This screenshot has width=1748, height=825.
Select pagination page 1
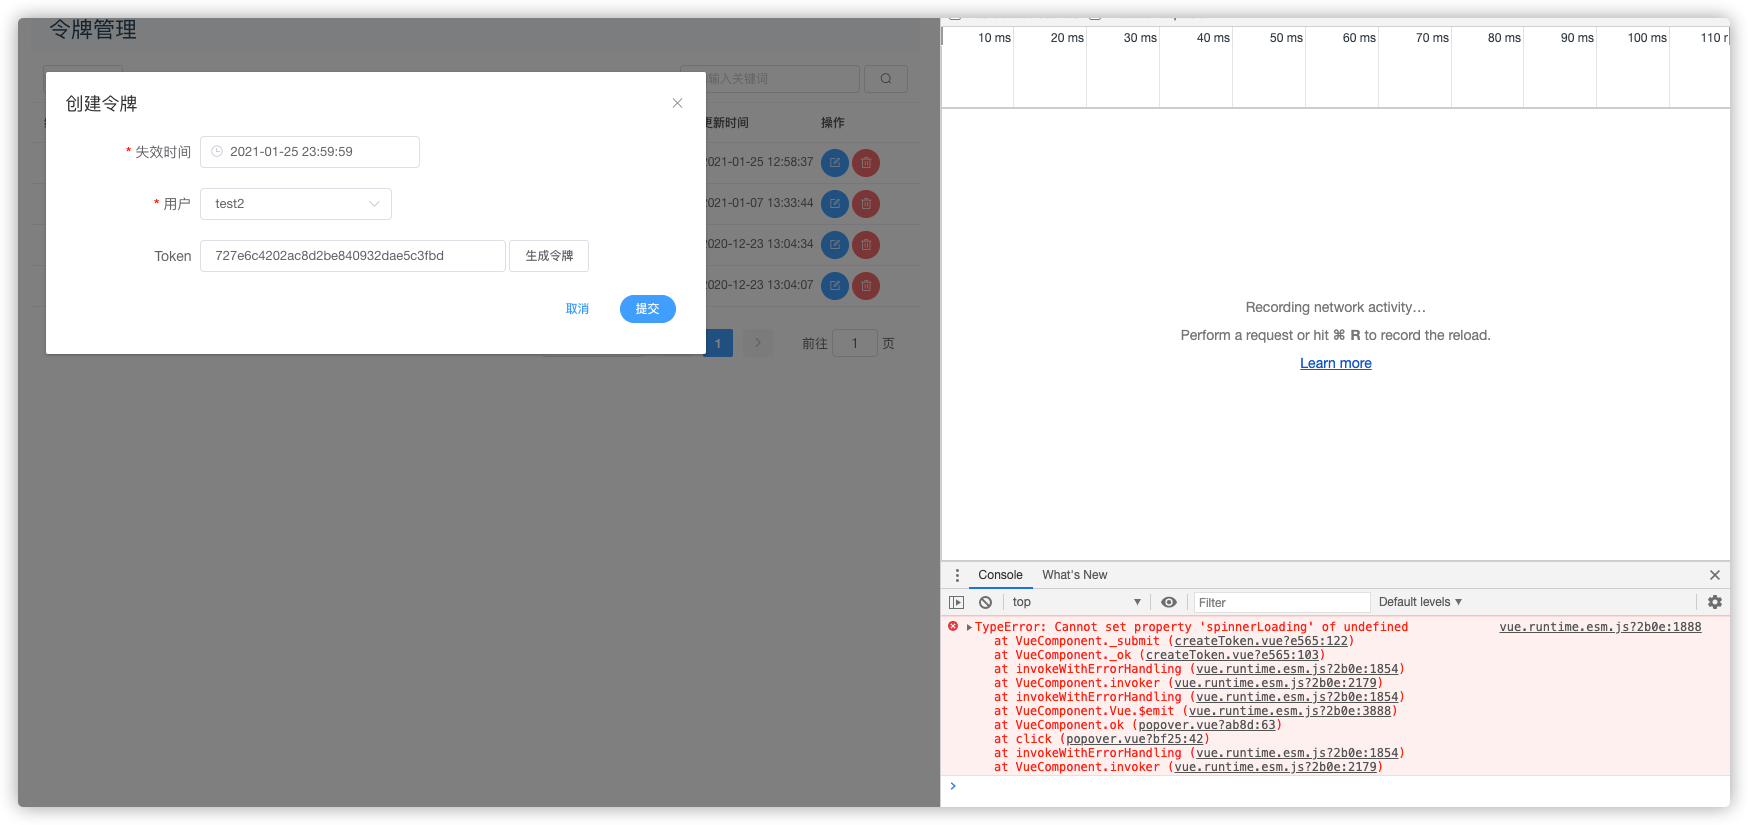point(719,343)
